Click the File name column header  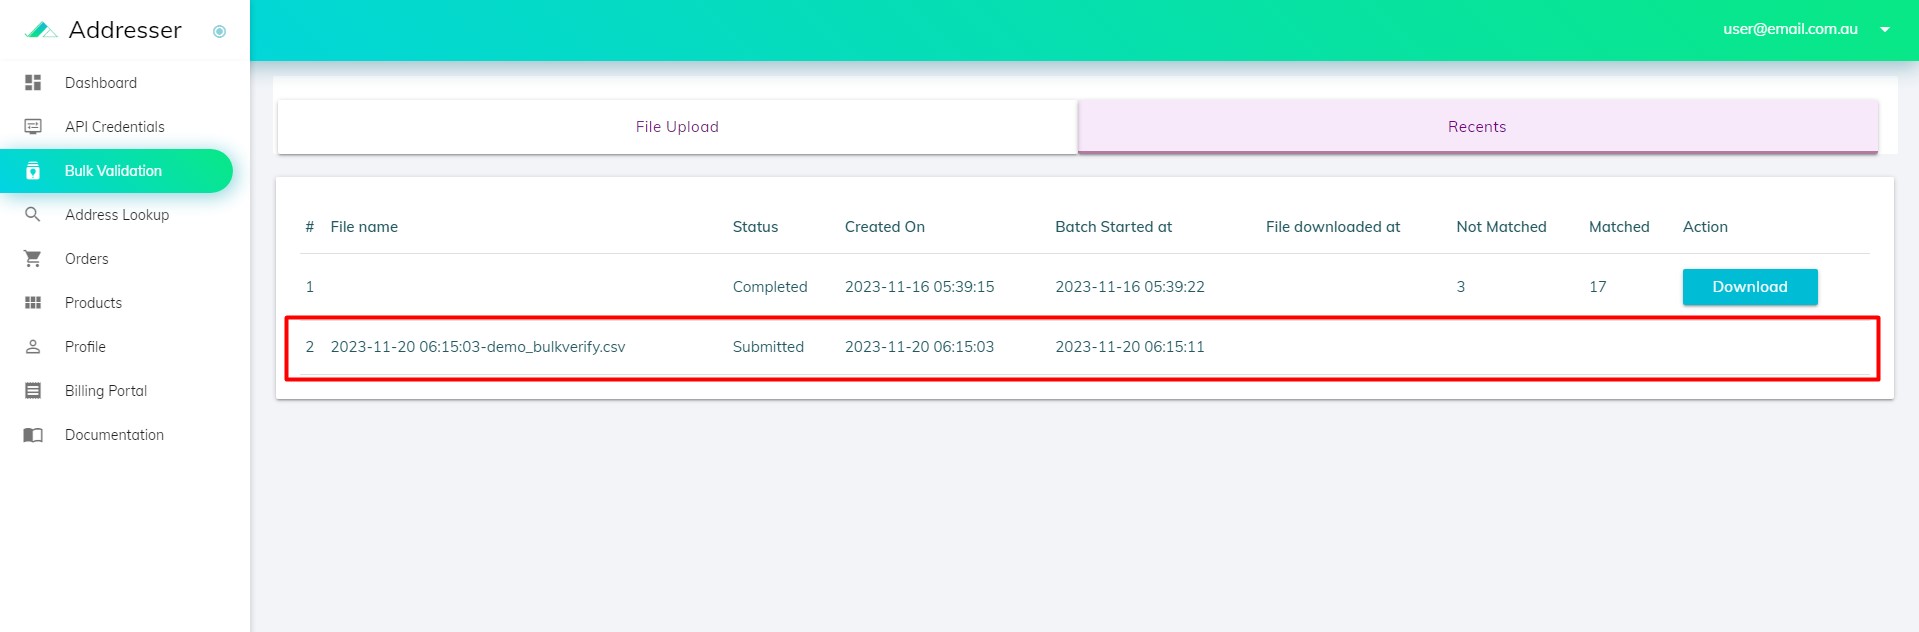coord(364,227)
